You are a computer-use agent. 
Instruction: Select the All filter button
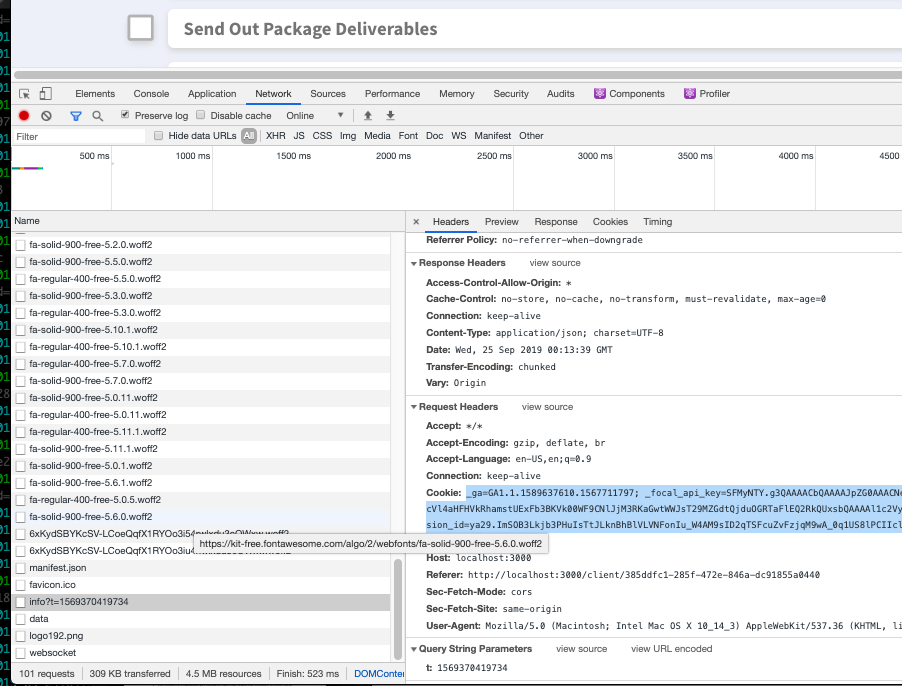coord(249,136)
